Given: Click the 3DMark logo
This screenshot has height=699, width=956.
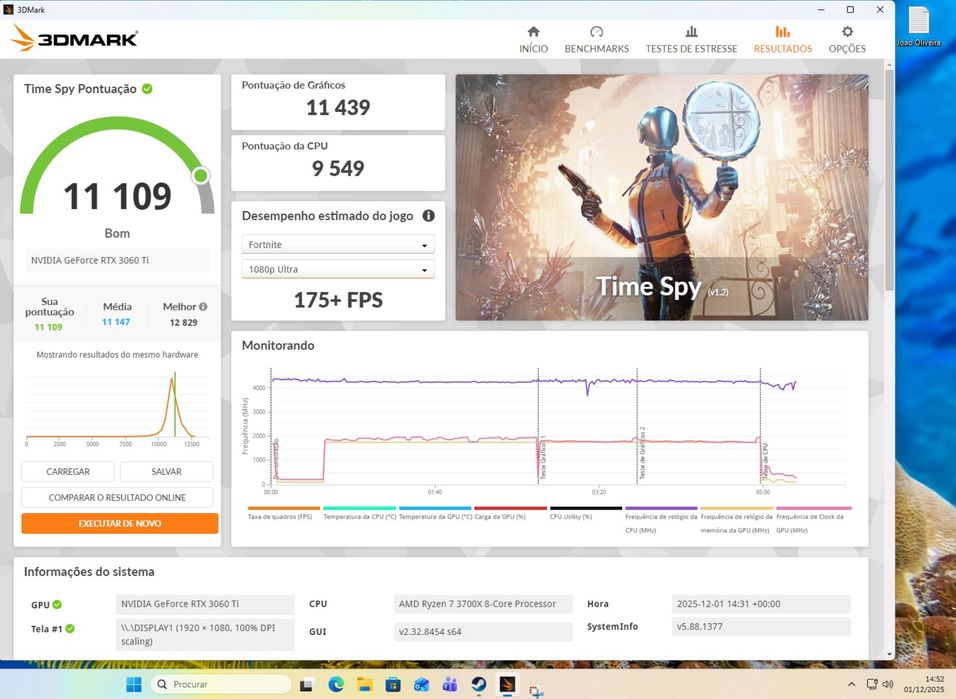Looking at the screenshot, I should tap(74, 38).
